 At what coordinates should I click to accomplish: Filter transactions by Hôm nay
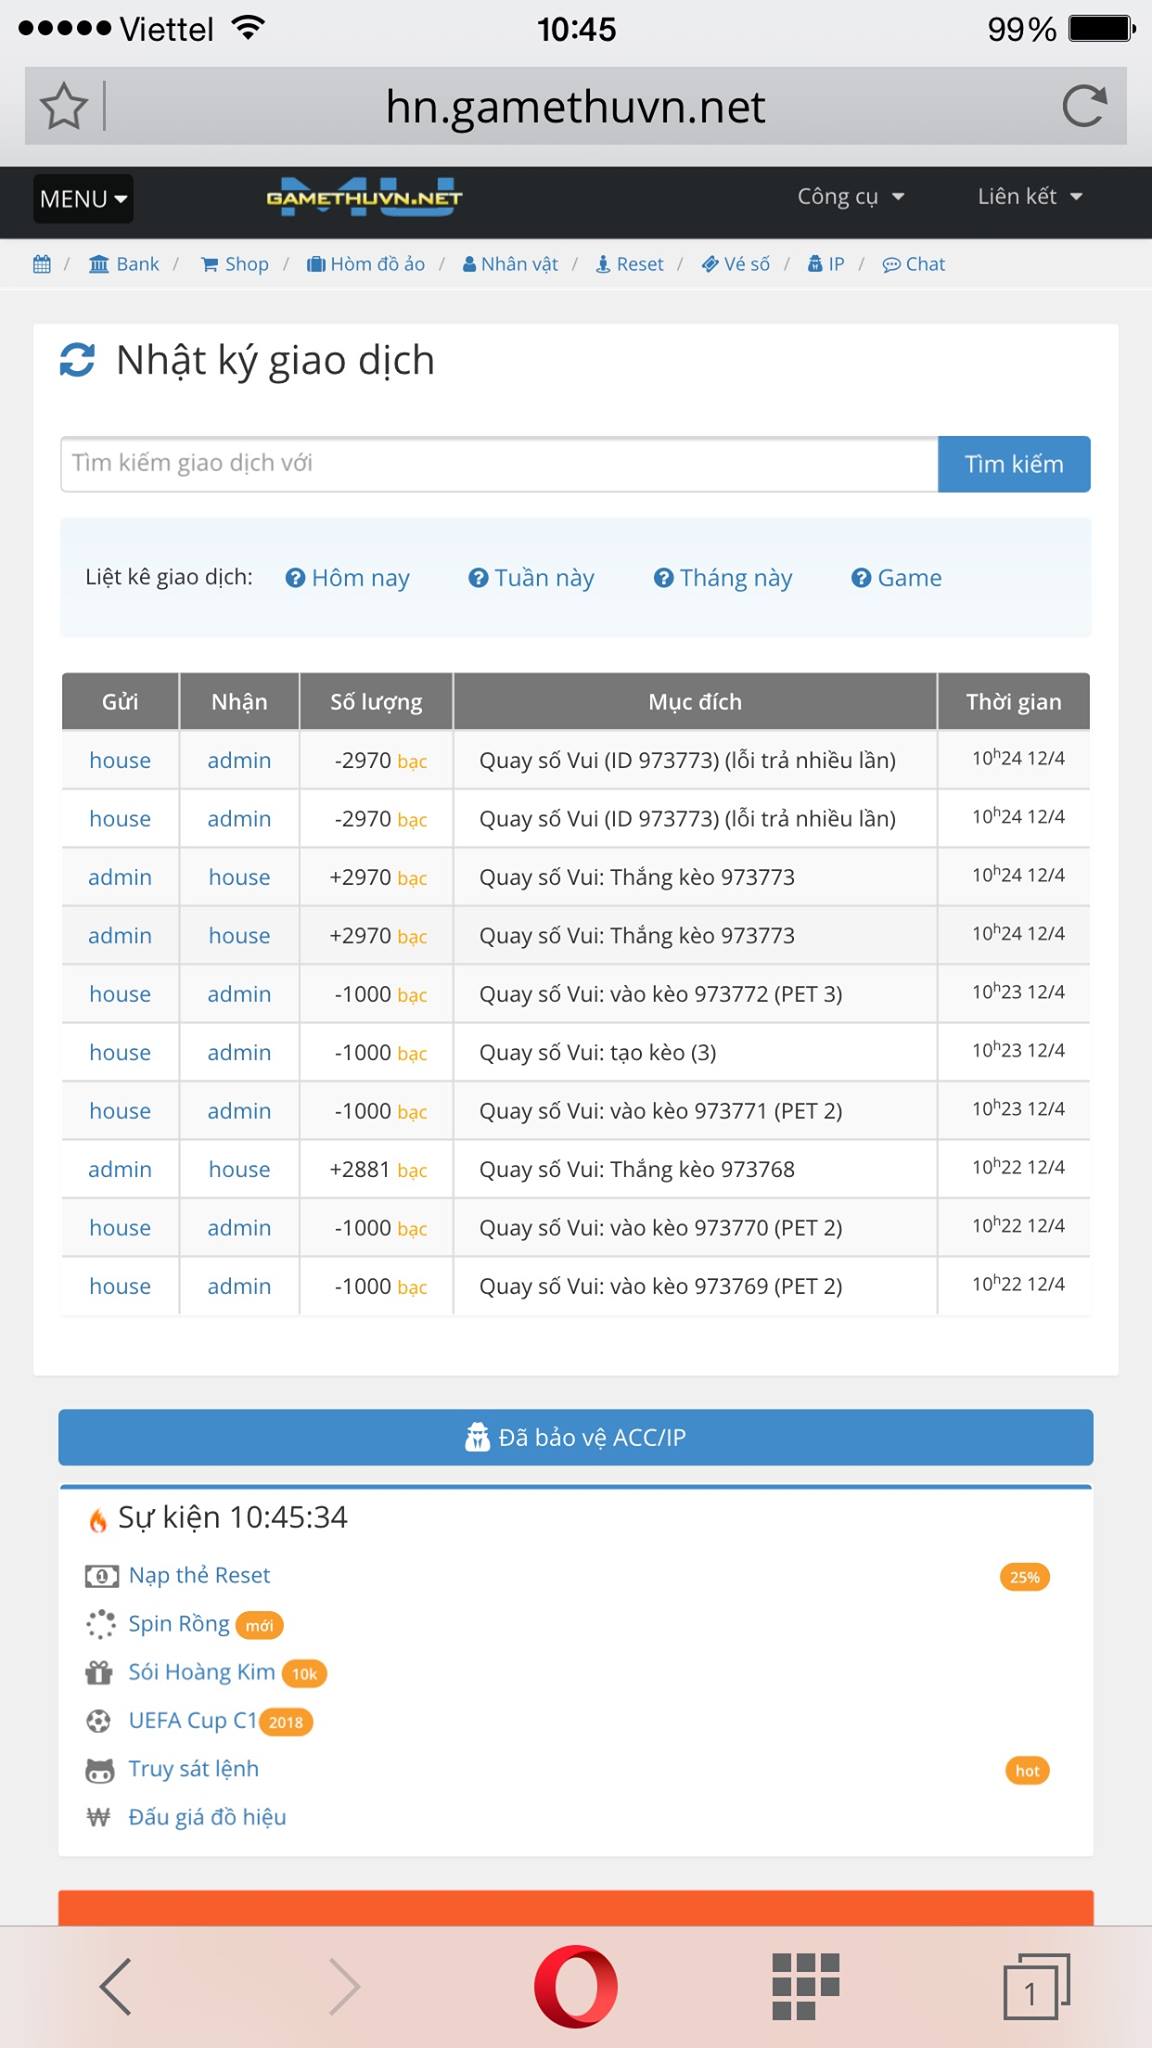coord(348,578)
